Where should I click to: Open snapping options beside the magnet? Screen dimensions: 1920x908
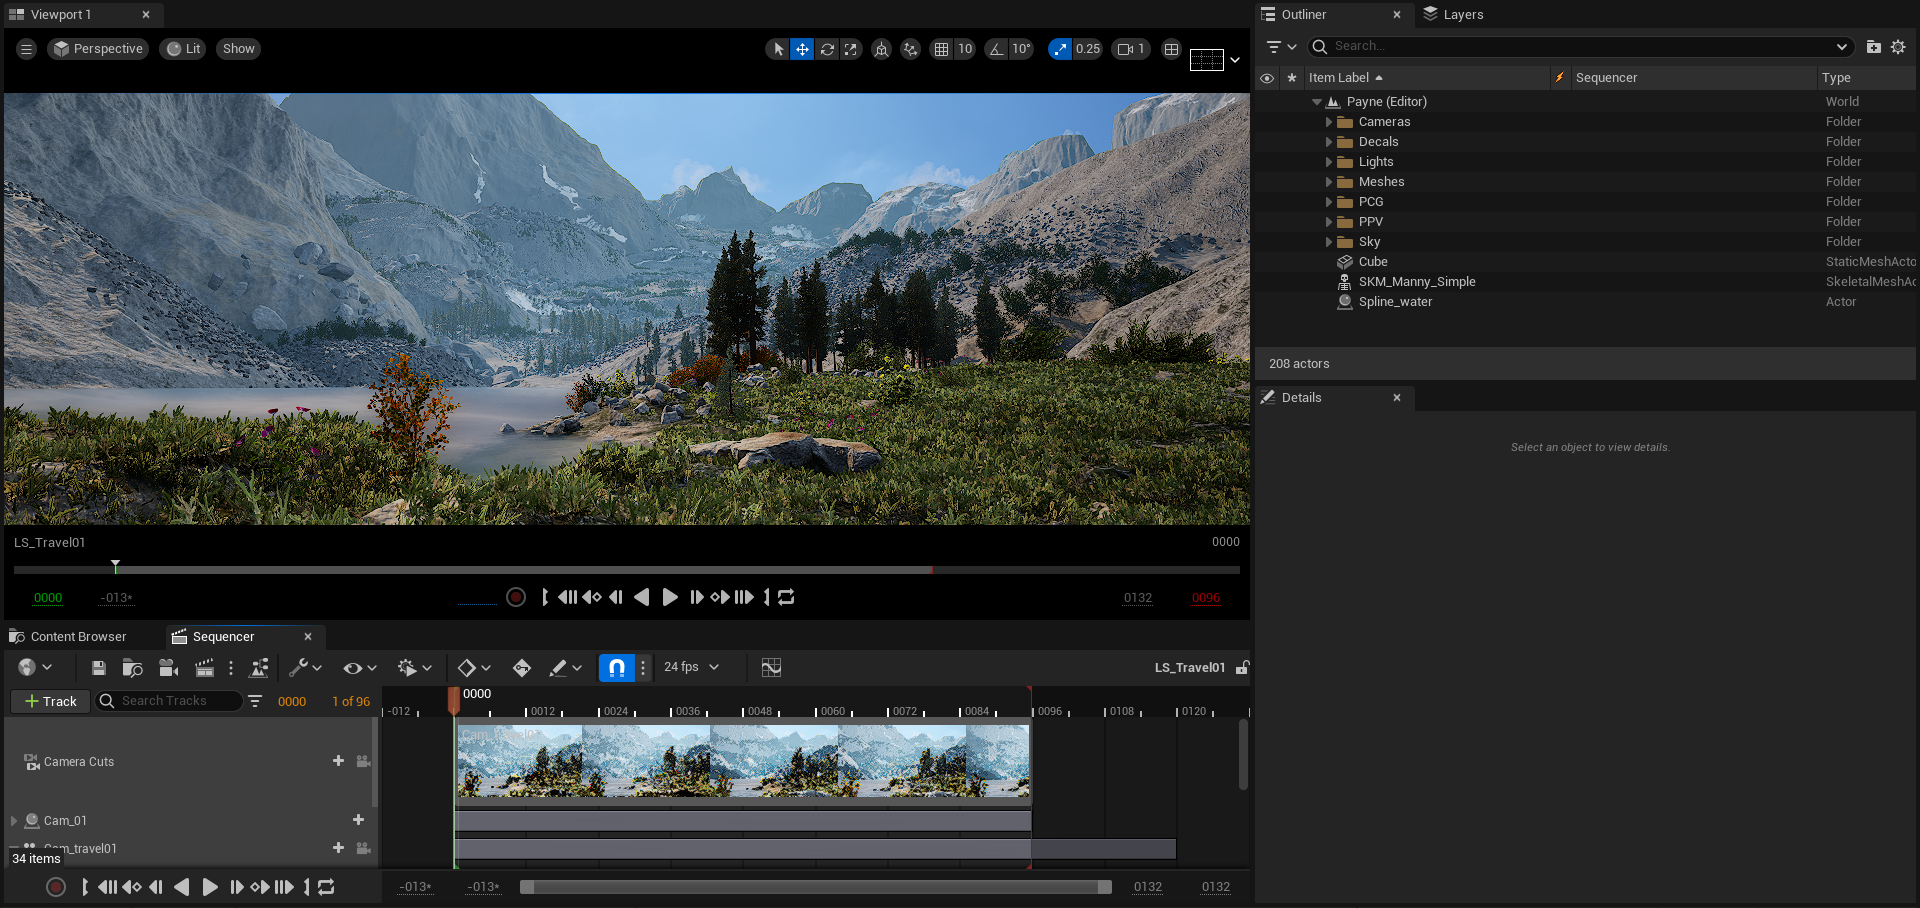[x=643, y=668]
